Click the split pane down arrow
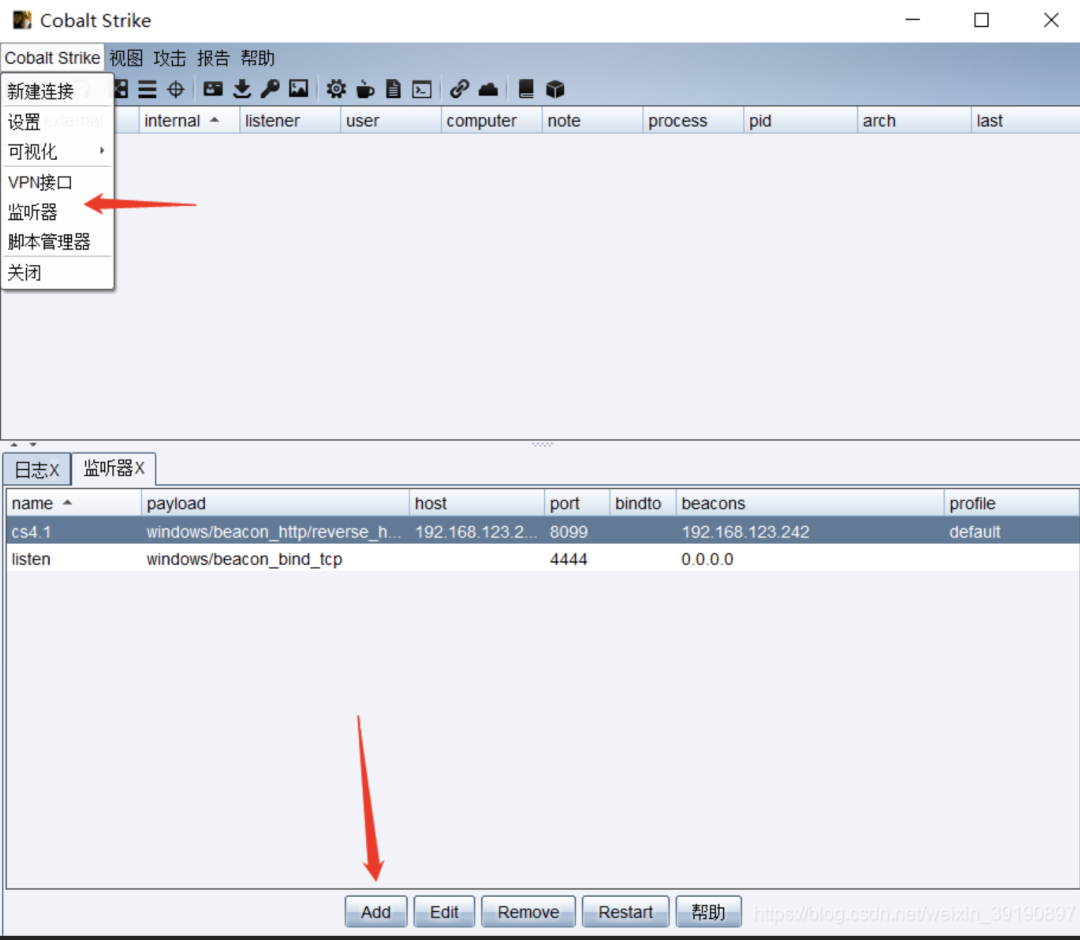This screenshot has height=940, width=1080. point(32,445)
